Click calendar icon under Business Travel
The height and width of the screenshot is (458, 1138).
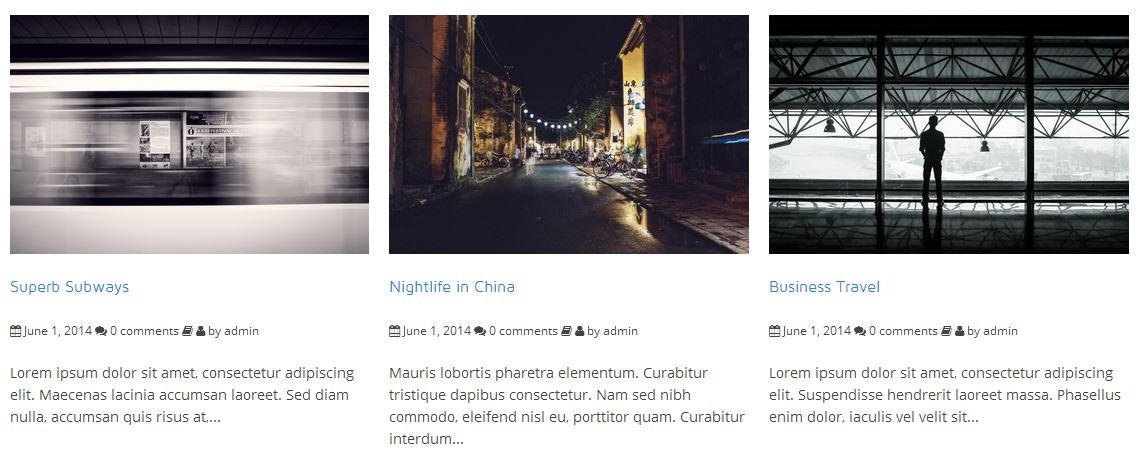click(x=774, y=331)
